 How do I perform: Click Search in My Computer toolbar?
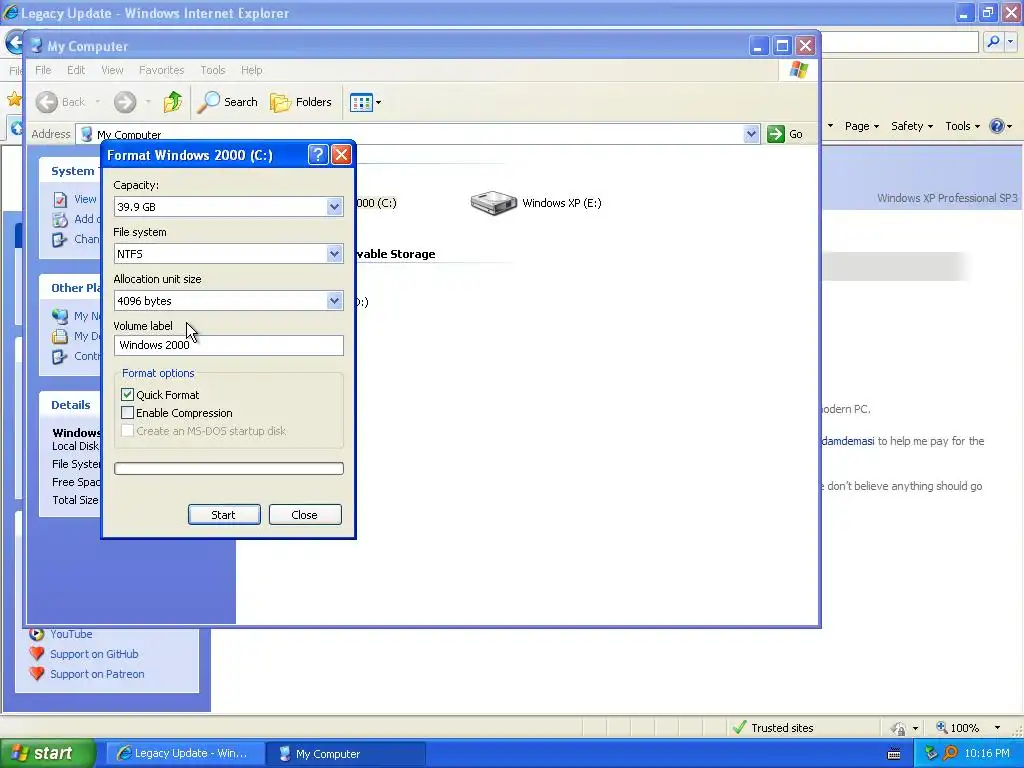227,102
